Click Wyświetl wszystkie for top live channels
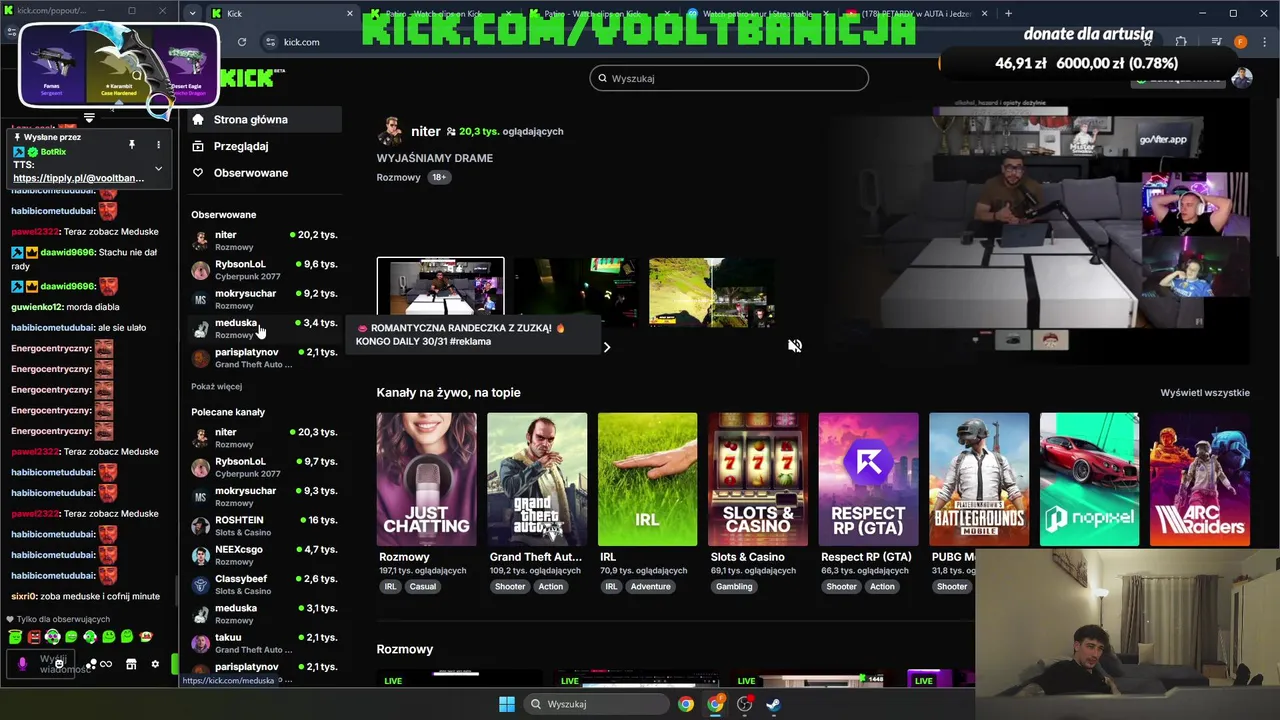The image size is (1280, 720). point(1205,393)
